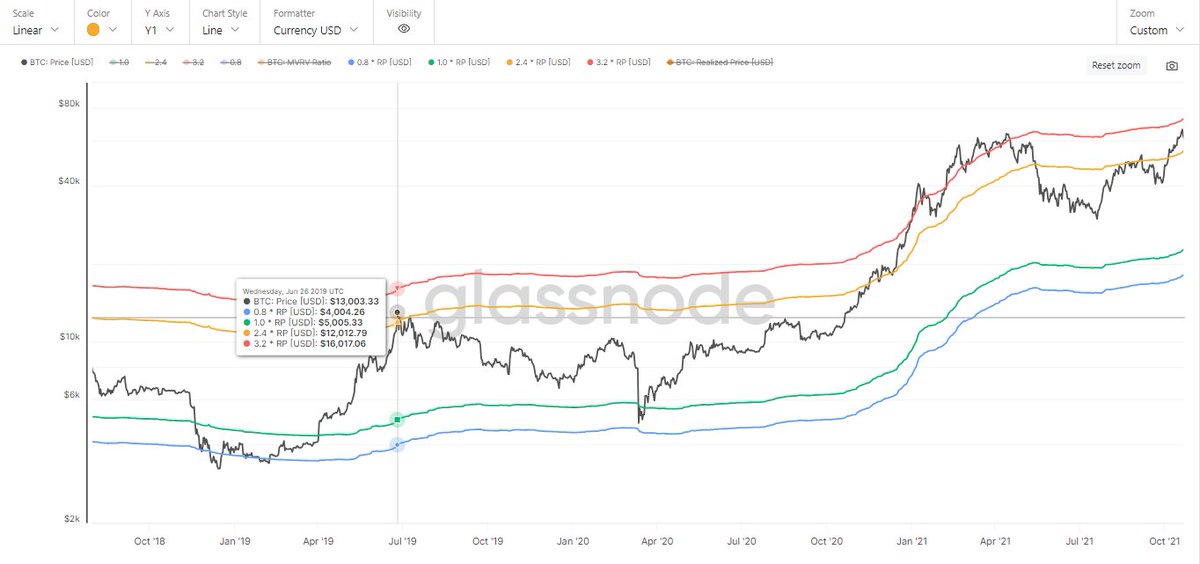Click the red 3.2 RP data point marker
The image size is (1200, 564).
click(398, 288)
